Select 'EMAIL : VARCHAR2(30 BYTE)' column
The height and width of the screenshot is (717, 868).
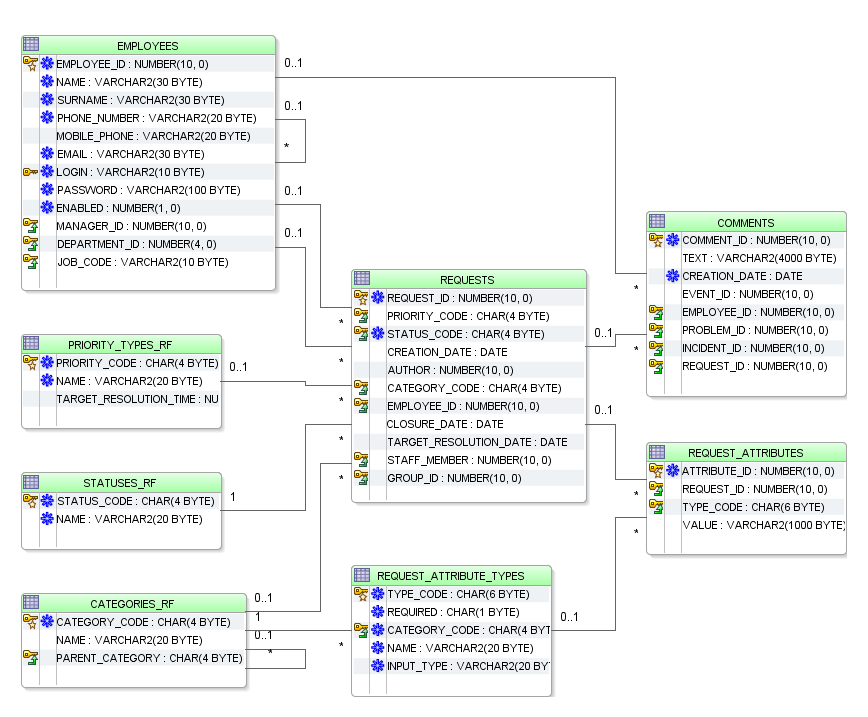(x=131, y=154)
